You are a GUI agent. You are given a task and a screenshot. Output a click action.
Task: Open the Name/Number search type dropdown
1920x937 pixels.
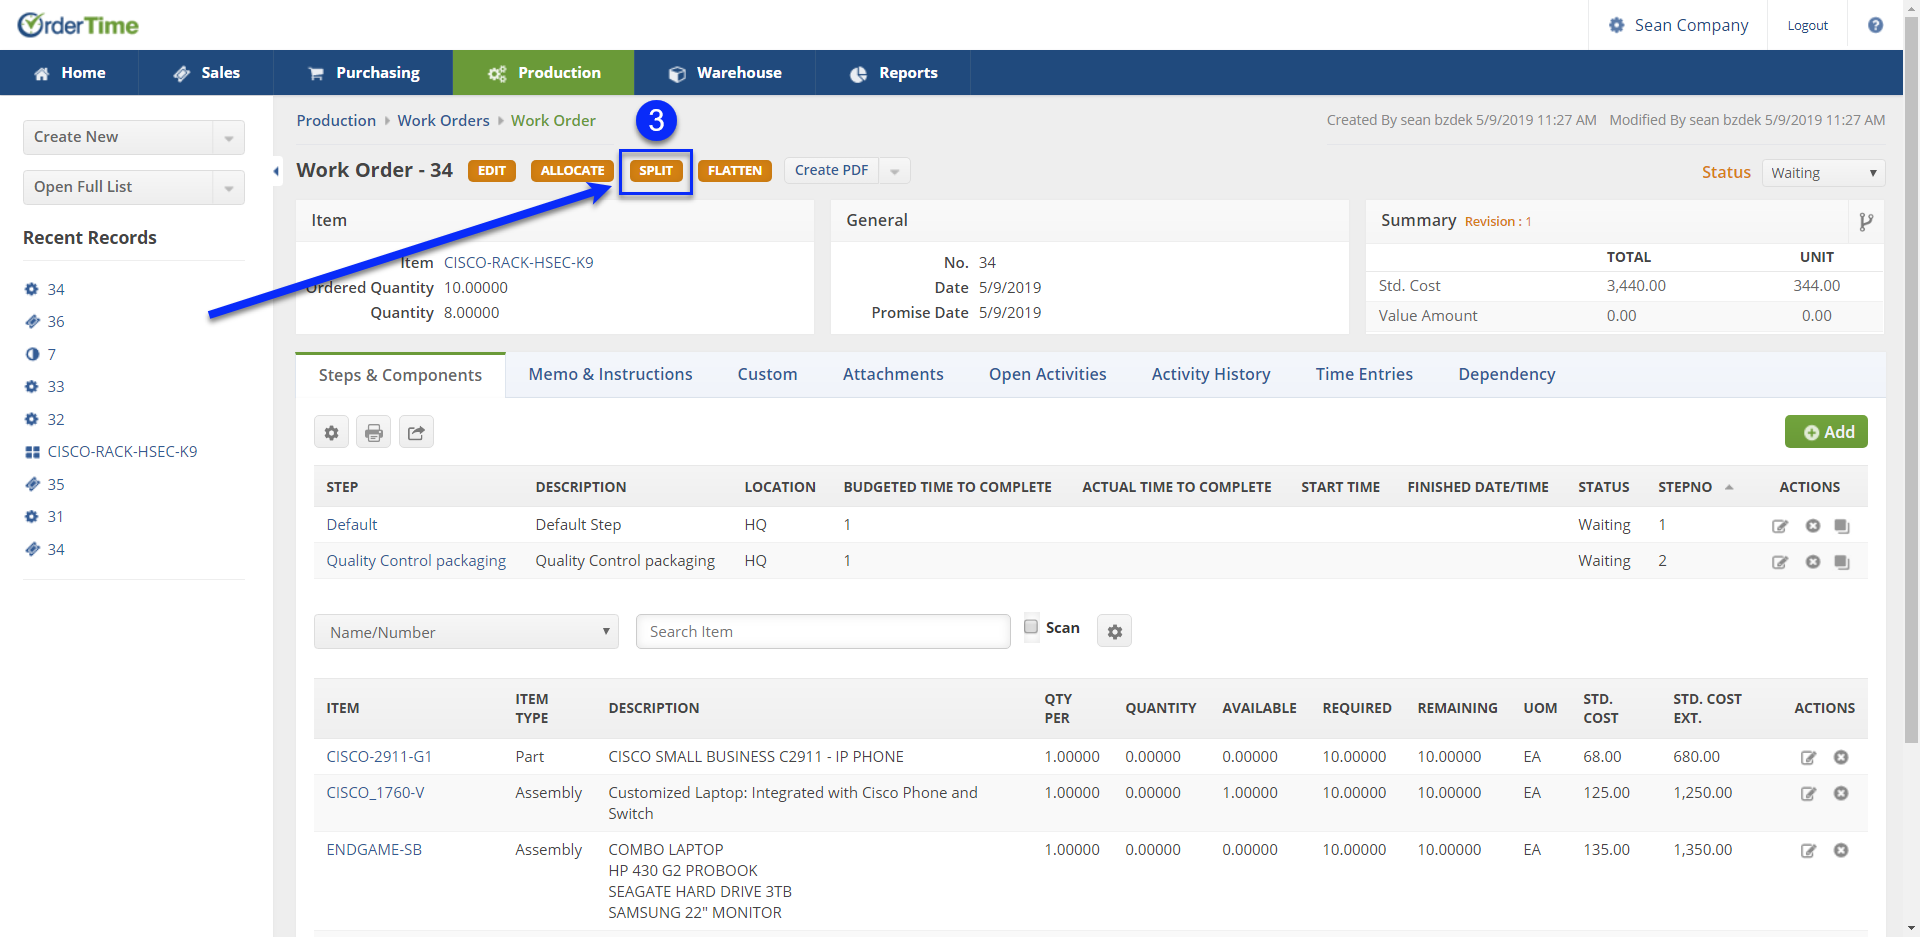coord(466,632)
